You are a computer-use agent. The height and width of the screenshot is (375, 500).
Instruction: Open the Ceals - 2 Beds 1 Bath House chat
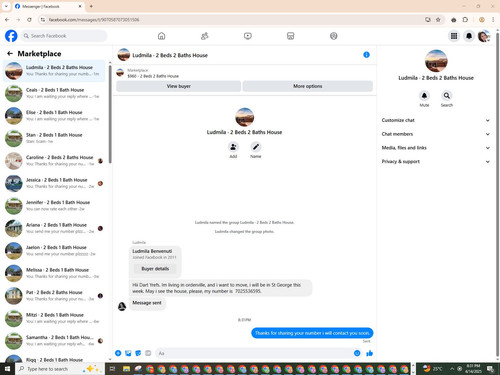(54, 93)
